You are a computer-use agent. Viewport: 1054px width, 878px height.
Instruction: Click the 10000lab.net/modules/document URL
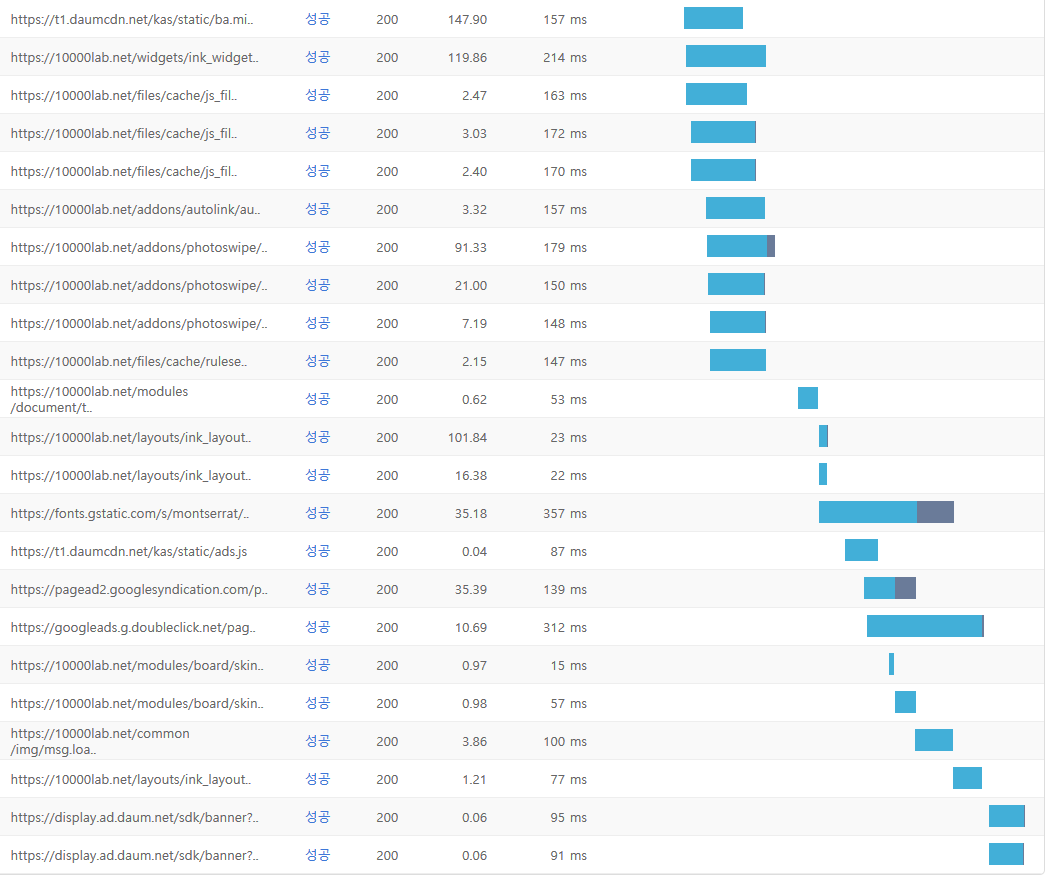point(99,399)
